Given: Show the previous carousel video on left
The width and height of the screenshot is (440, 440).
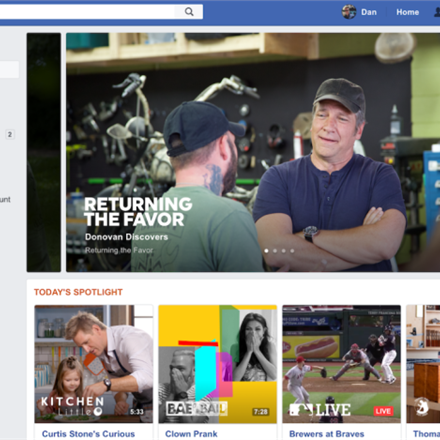Looking at the screenshot, I should pos(44,152).
